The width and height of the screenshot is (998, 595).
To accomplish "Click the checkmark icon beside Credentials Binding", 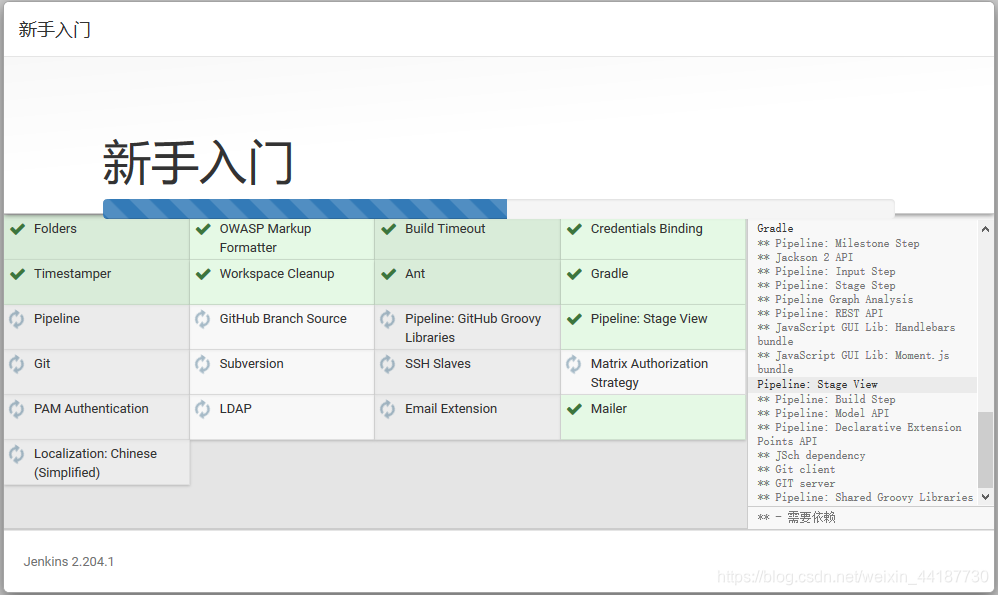I will coord(574,229).
